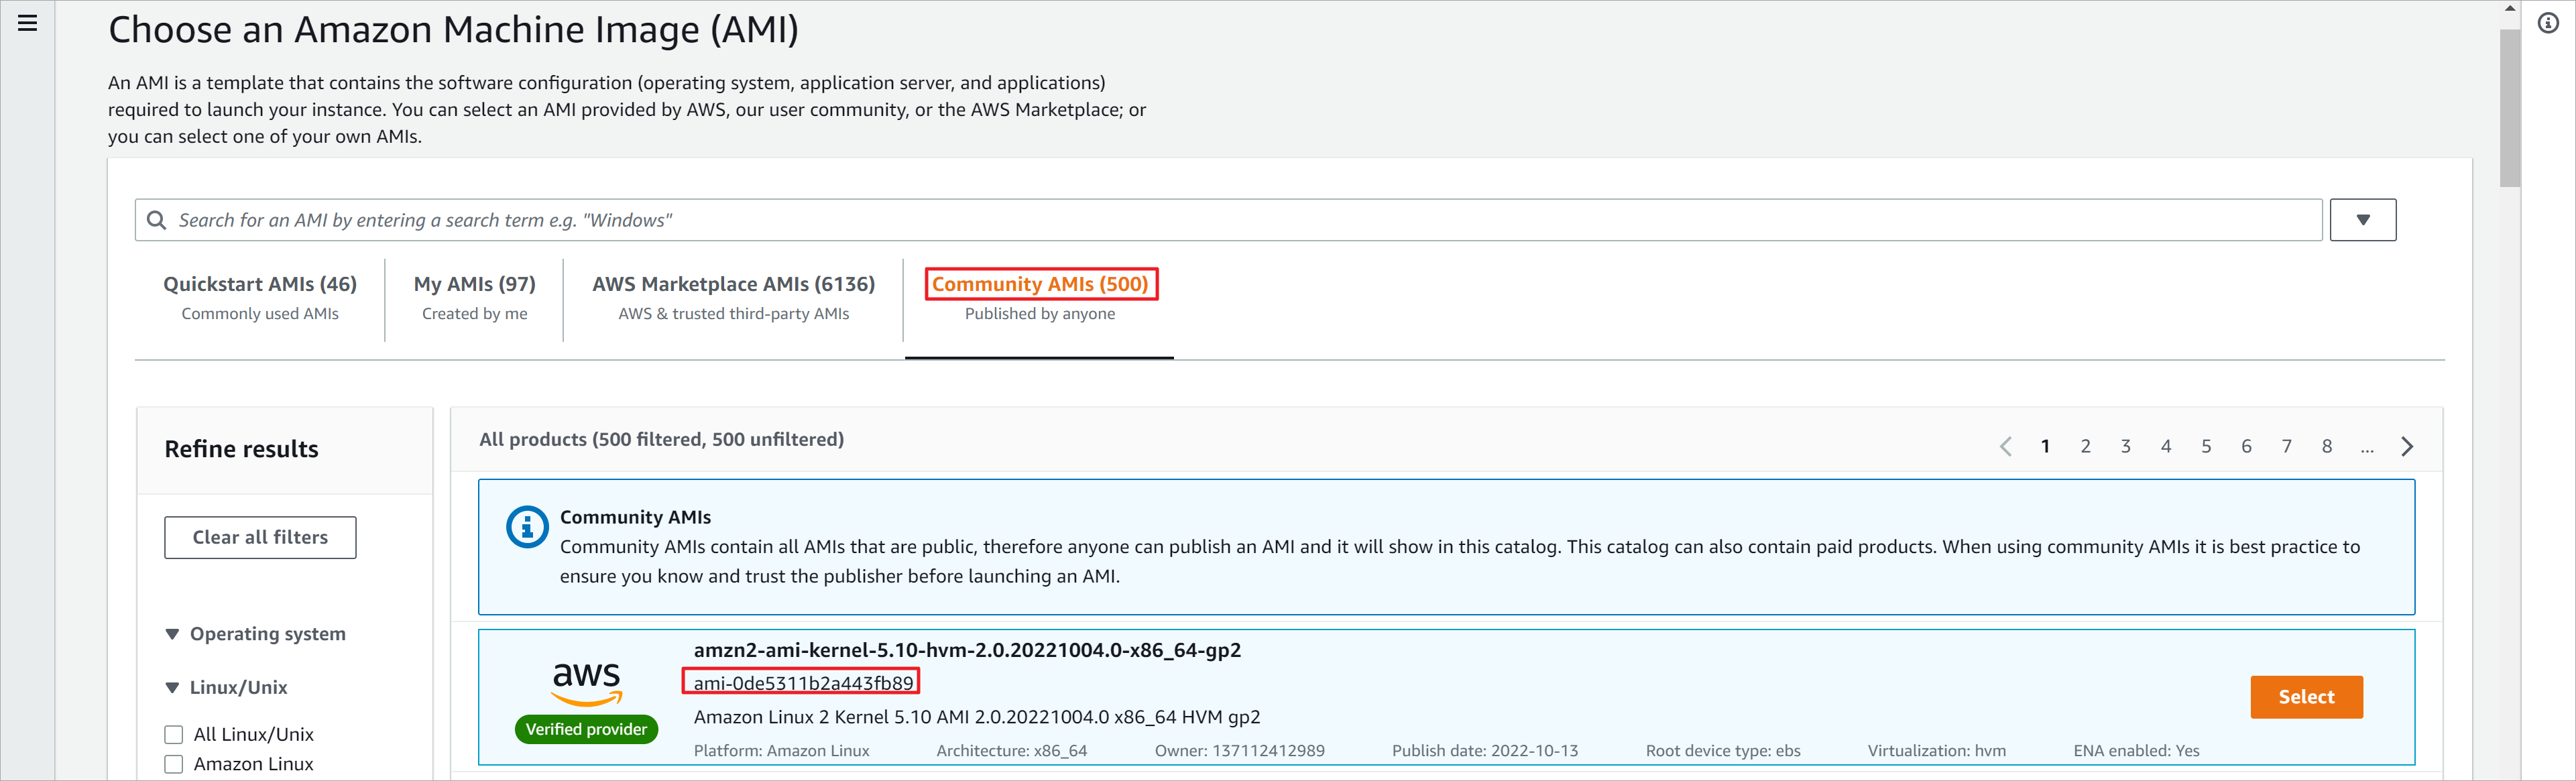Open the hamburger navigation menu
This screenshot has height=781, width=2576.
[x=28, y=23]
